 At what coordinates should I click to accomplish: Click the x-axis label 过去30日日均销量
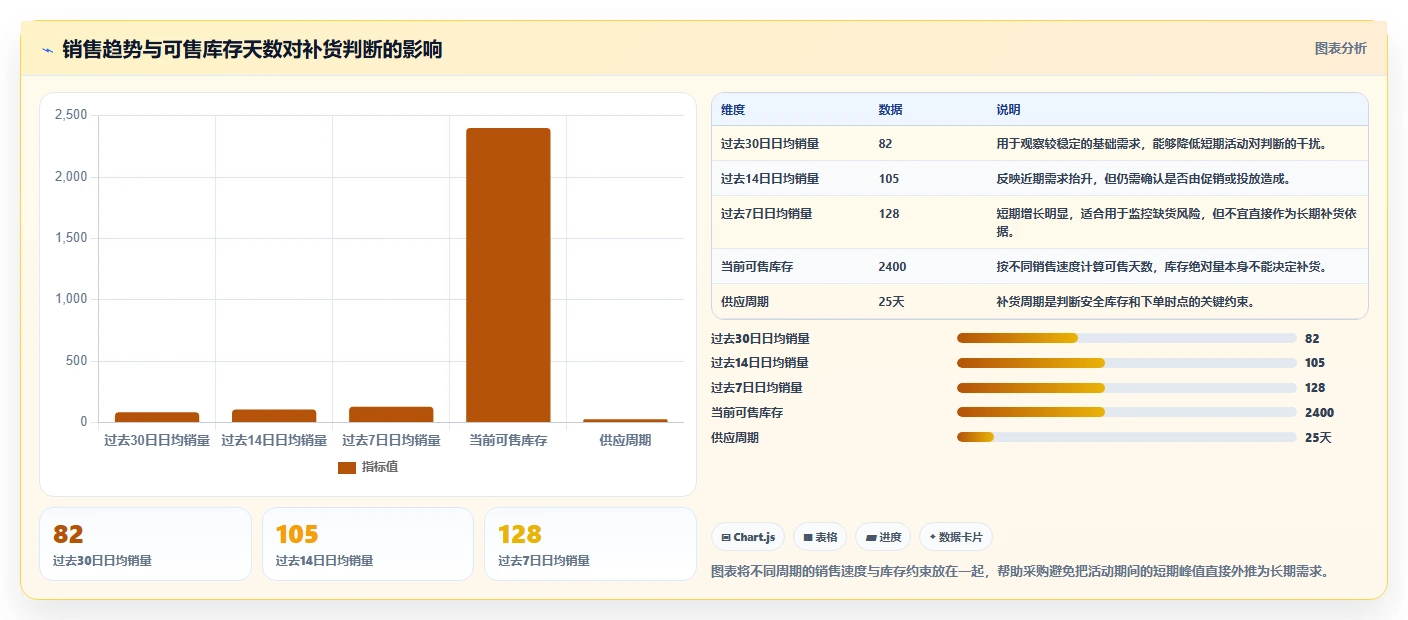click(x=157, y=440)
